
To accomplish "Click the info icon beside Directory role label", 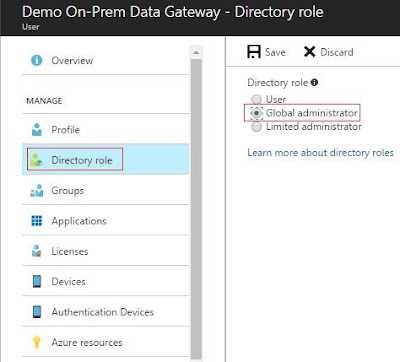I will pos(314,82).
